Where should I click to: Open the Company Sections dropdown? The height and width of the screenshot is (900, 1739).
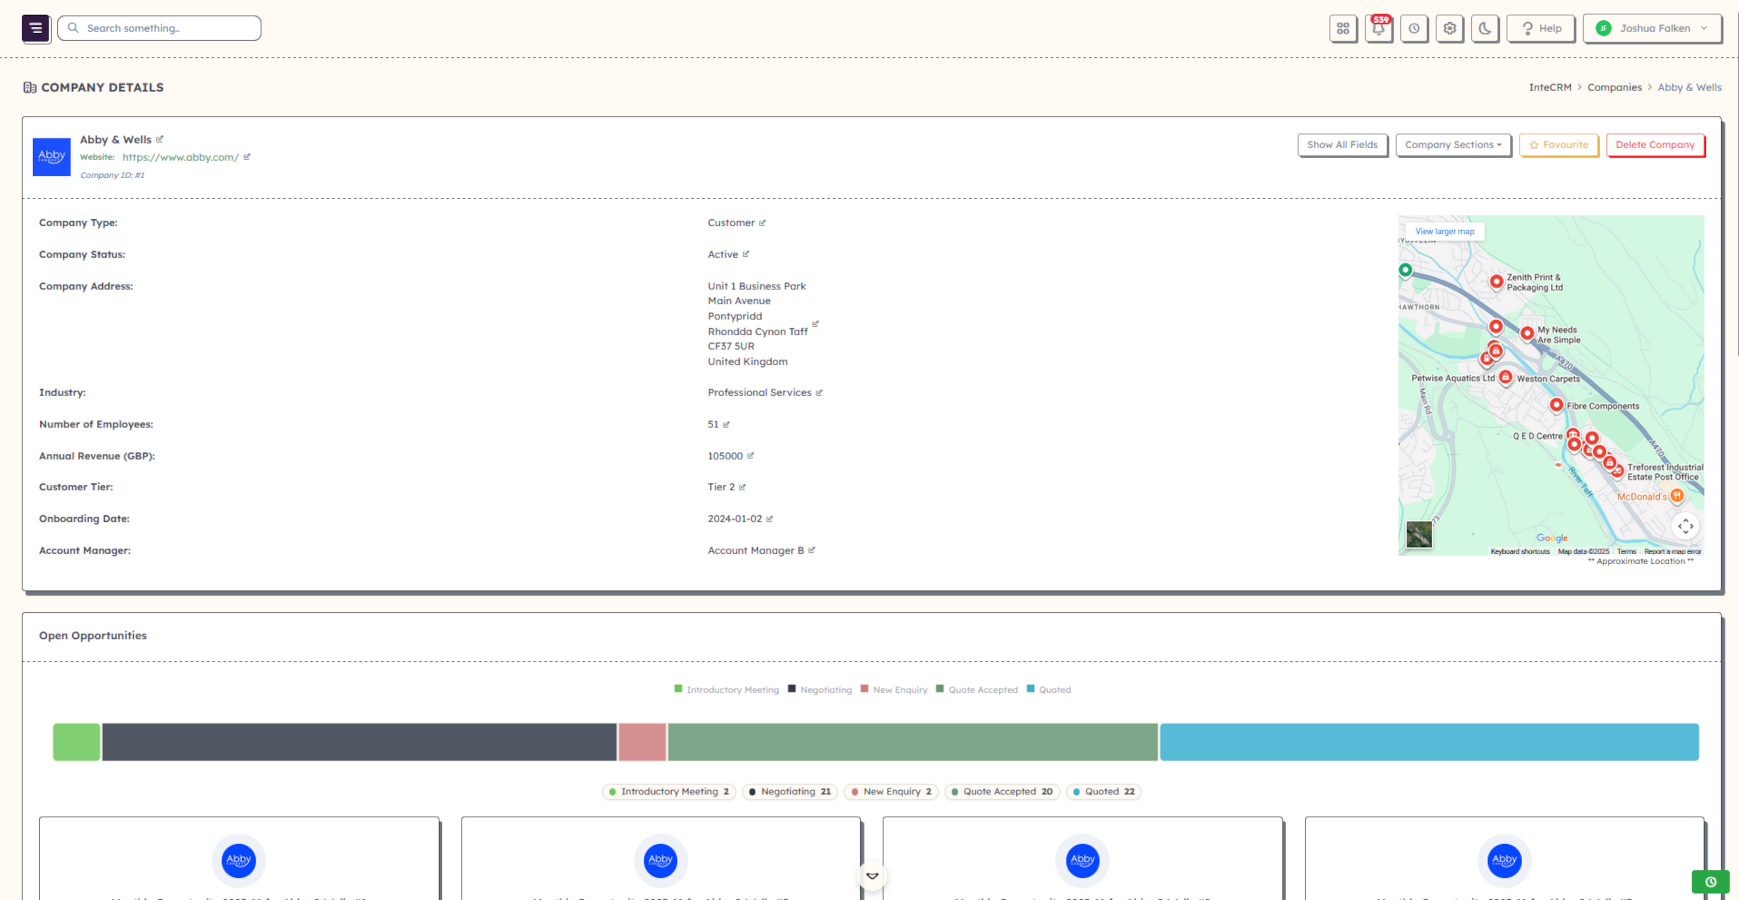(1453, 144)
